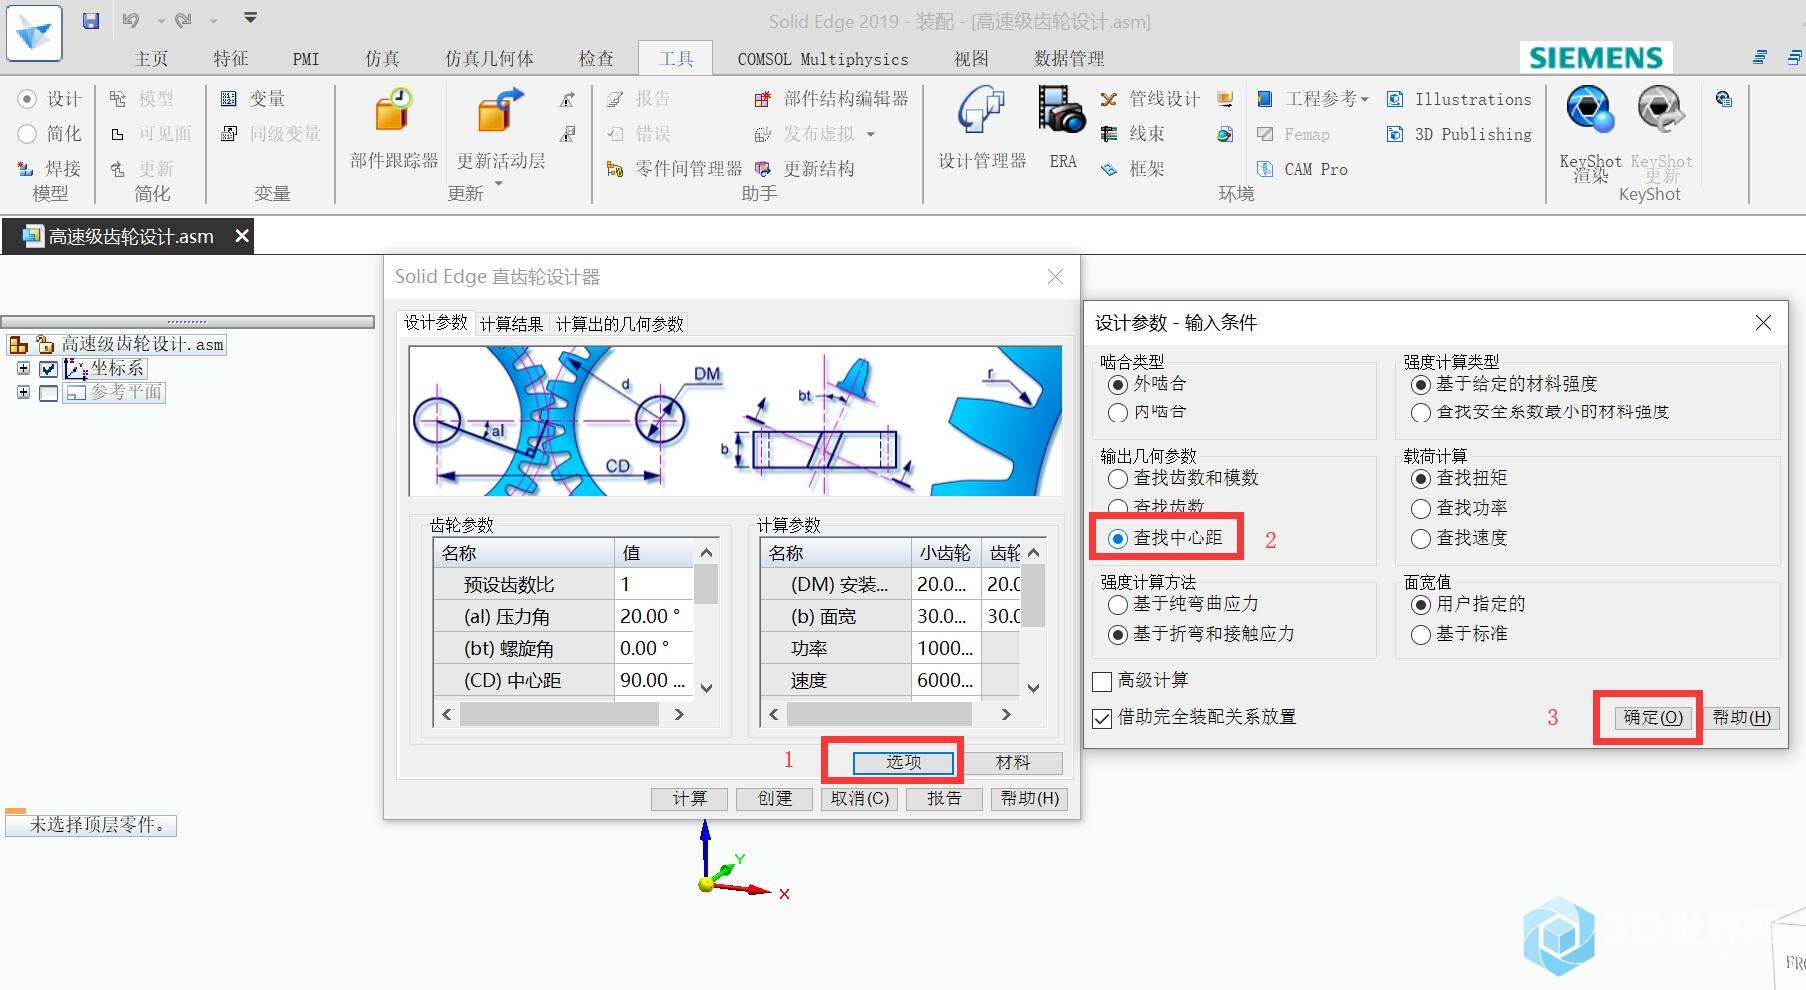Expand 发布虚拟 dropdown arrow
Viewport: 1806px width, 990px height.
(870, 134)
